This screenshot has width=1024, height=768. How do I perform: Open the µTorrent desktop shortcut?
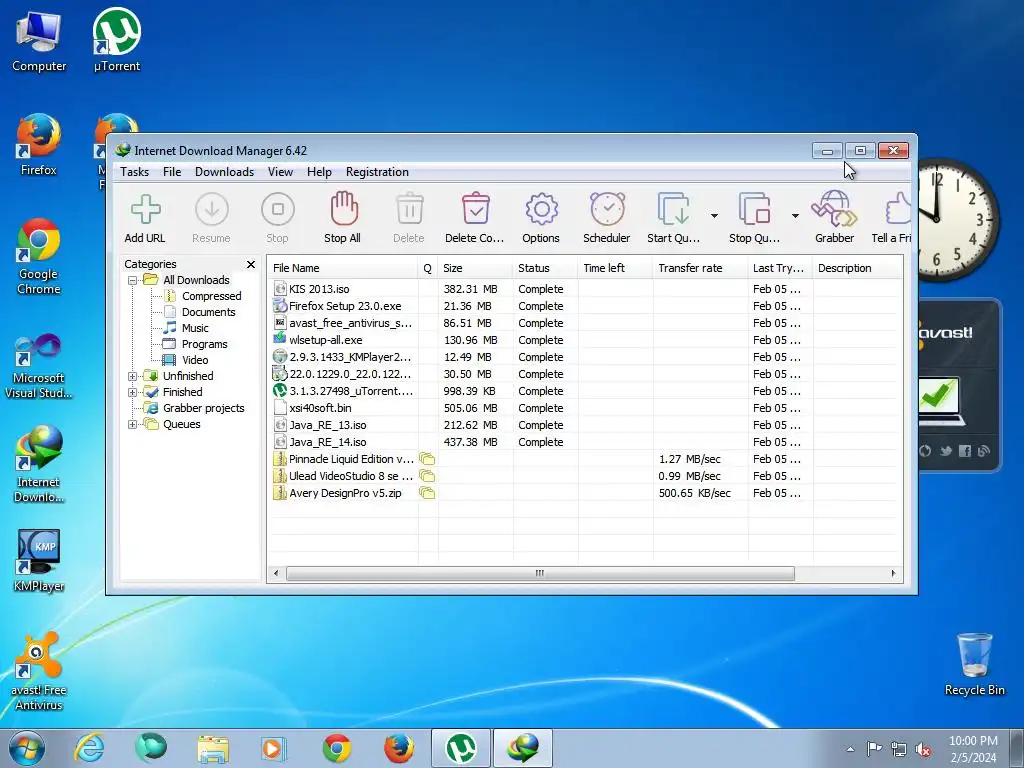tap(117, 40)
